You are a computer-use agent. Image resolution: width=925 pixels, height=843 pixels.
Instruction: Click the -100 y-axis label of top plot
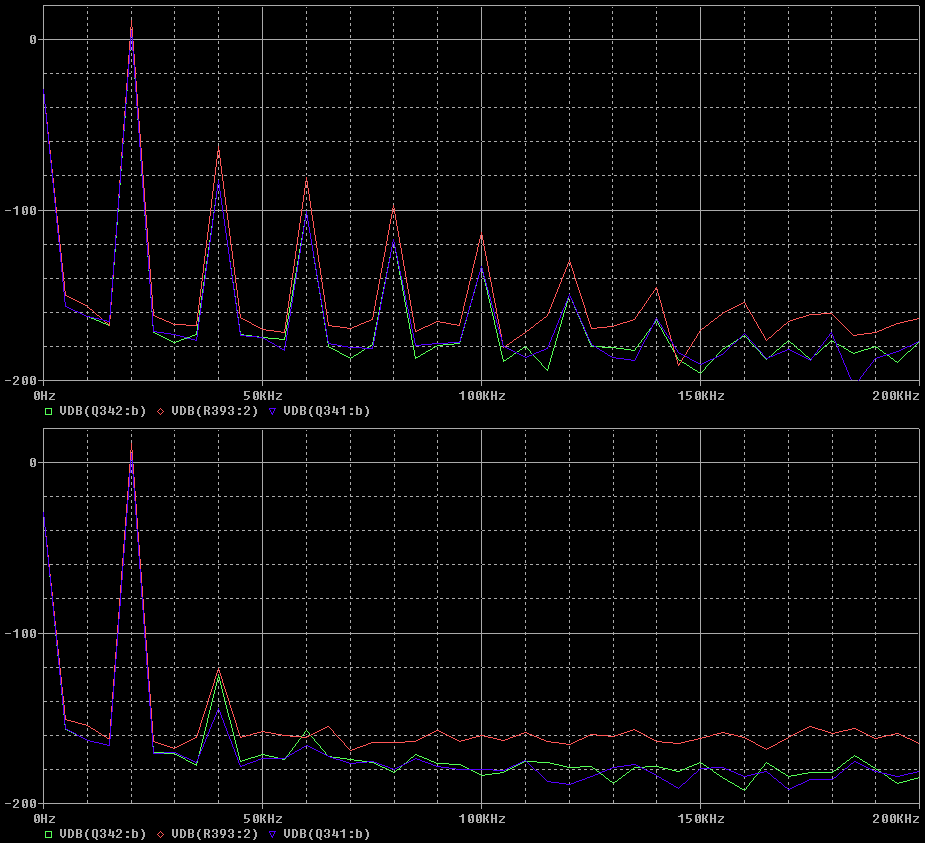[21, 211]
